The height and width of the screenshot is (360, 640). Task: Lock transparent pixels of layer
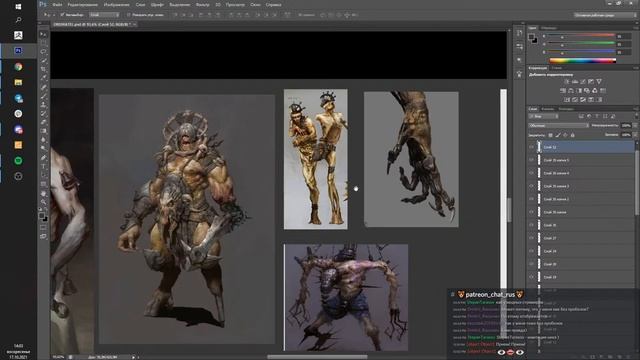coord(550,135)
